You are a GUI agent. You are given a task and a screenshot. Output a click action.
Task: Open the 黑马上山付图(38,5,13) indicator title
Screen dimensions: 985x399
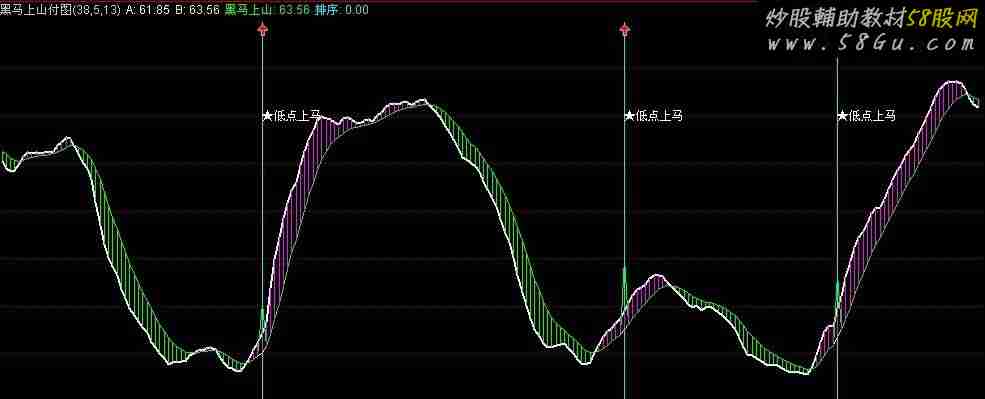click(x=60, y=10)
